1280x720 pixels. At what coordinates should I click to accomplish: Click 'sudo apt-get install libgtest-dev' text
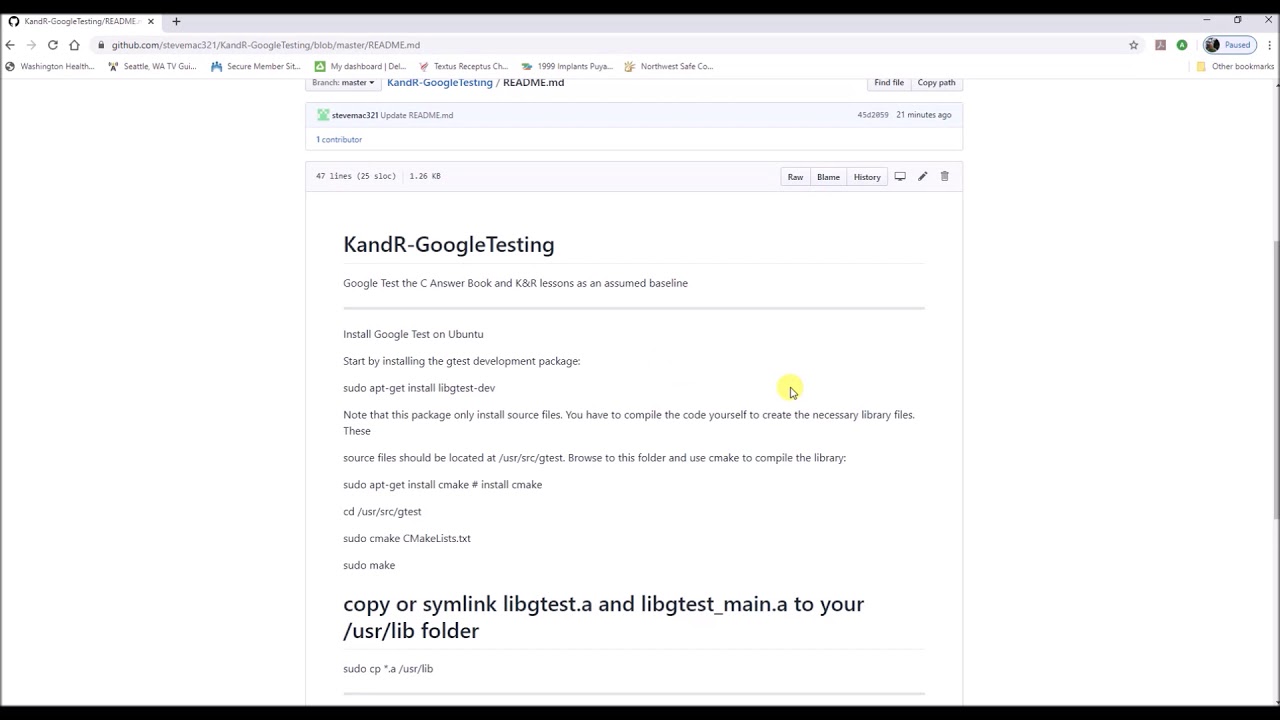coord(419,388)
